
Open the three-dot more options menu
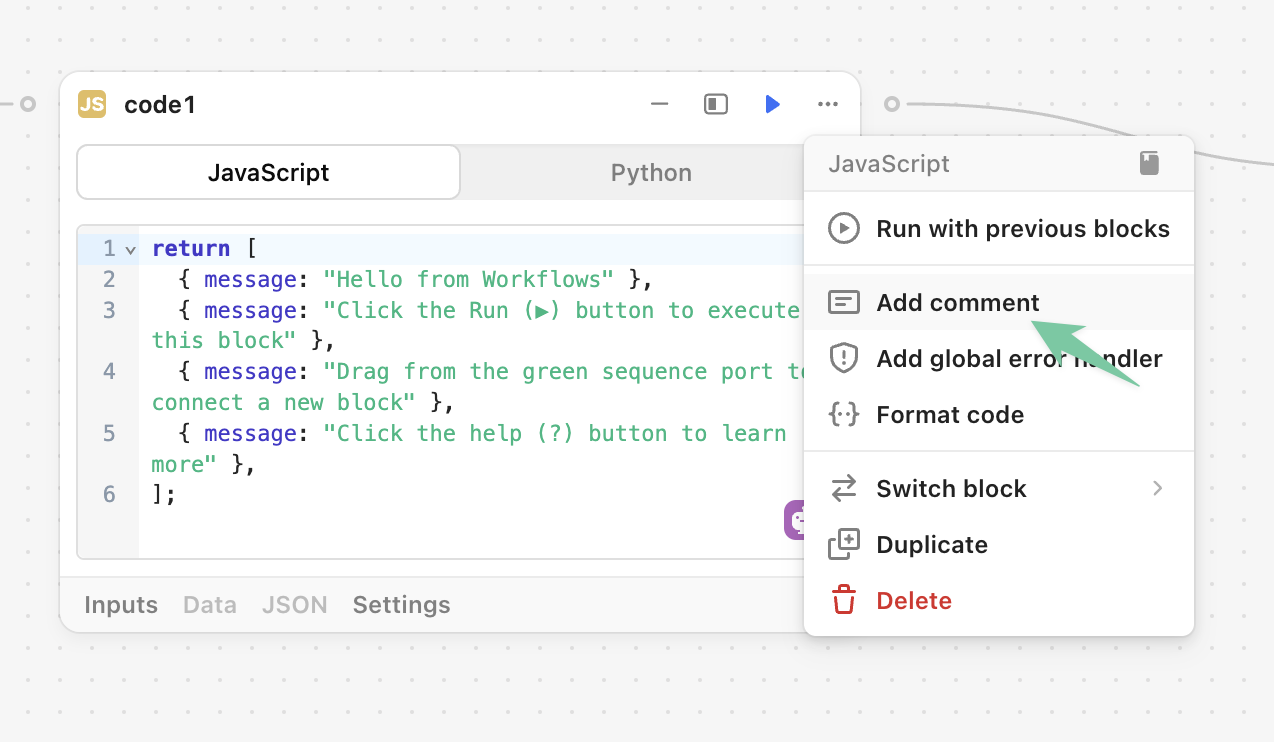827,104
